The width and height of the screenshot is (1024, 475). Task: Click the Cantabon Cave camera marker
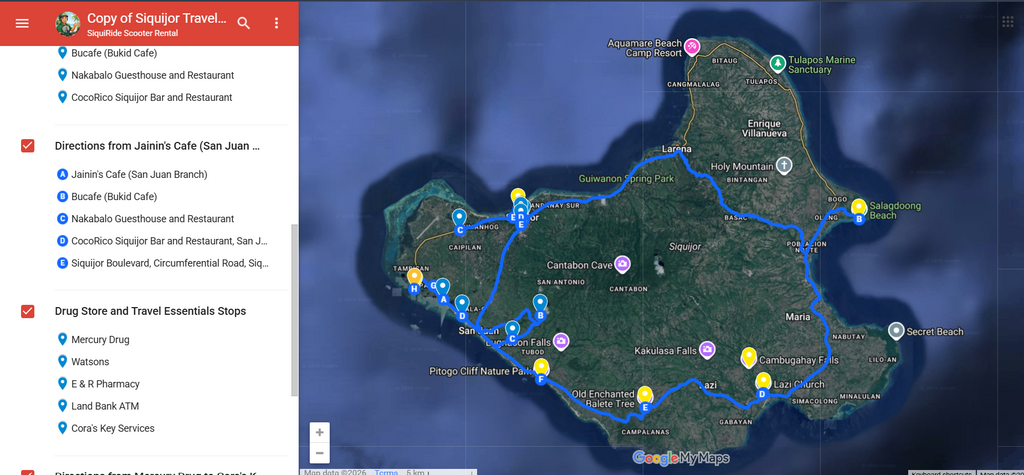point(622,264)
